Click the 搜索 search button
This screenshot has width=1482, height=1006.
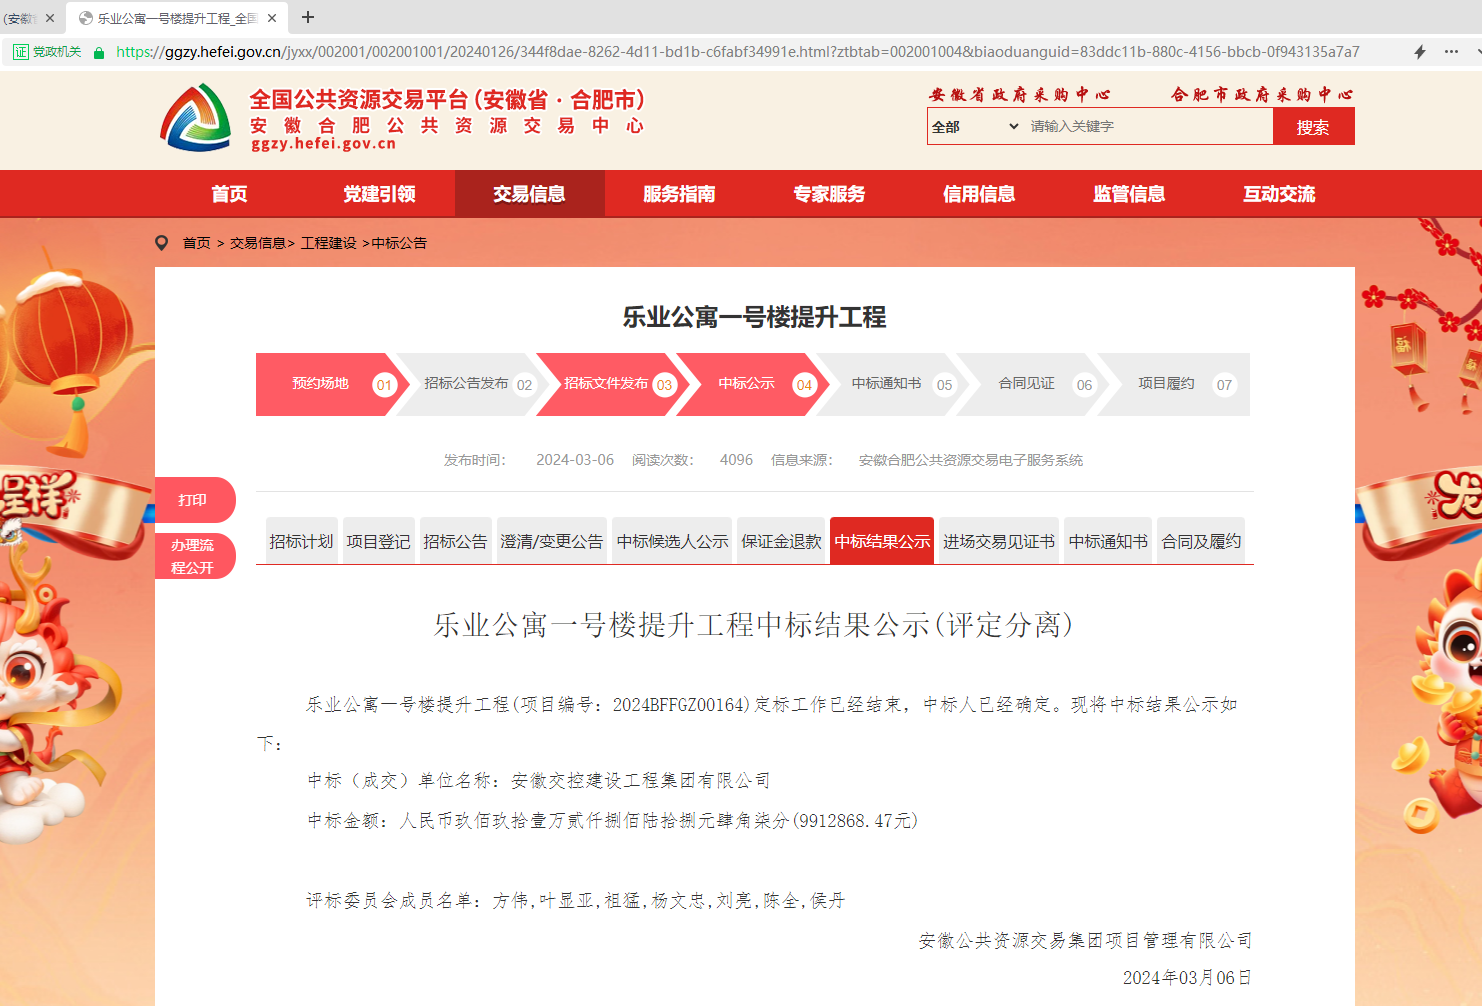point(1313,126)
